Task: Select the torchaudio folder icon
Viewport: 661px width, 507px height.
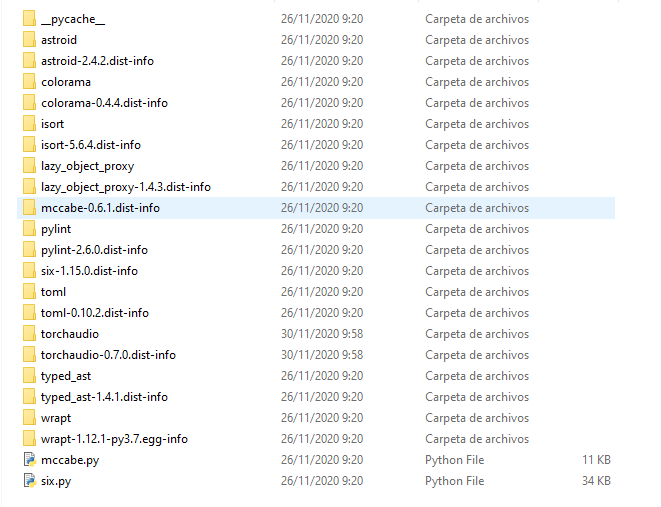Action: pos(29,333)
